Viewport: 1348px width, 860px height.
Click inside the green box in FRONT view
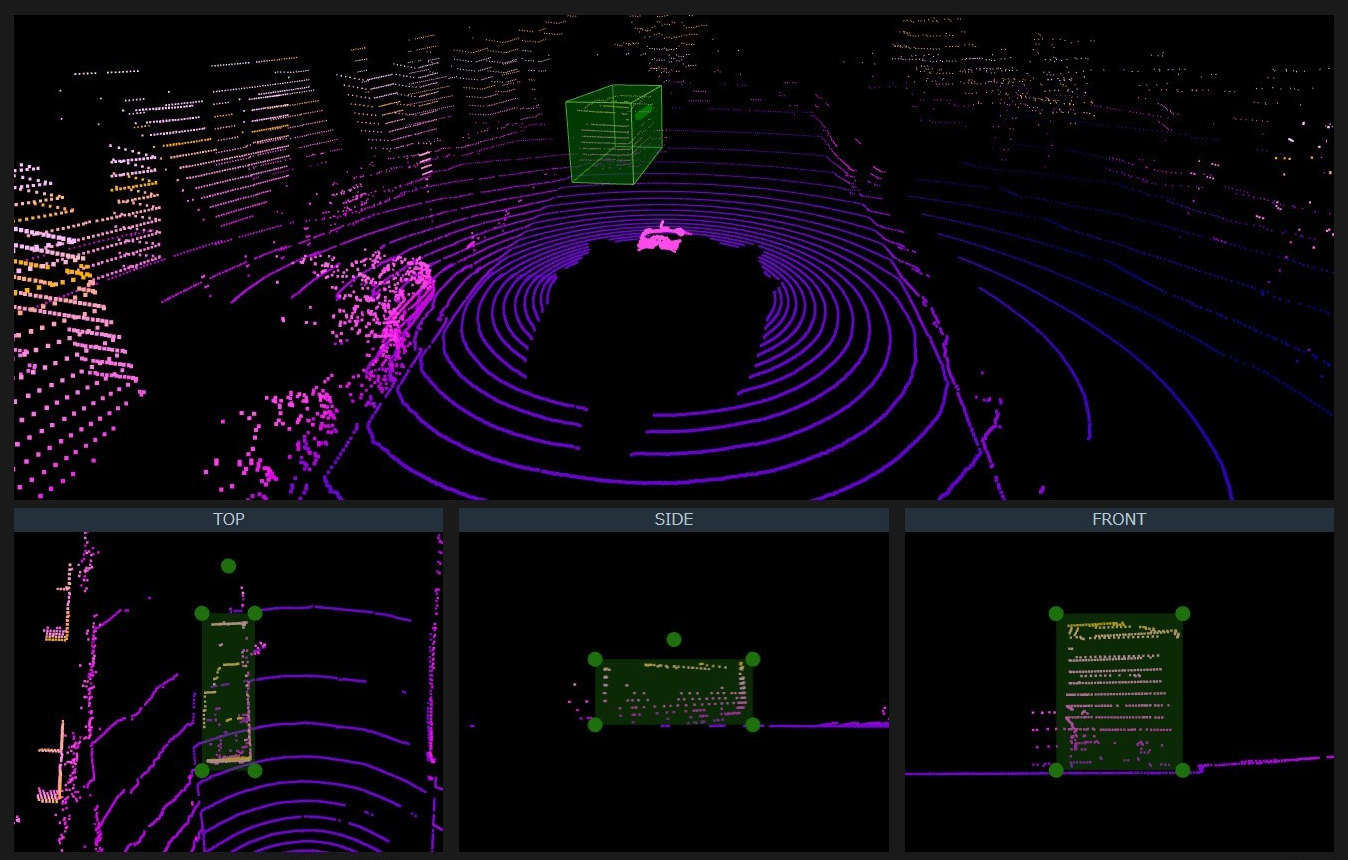tap(1119, 692)
